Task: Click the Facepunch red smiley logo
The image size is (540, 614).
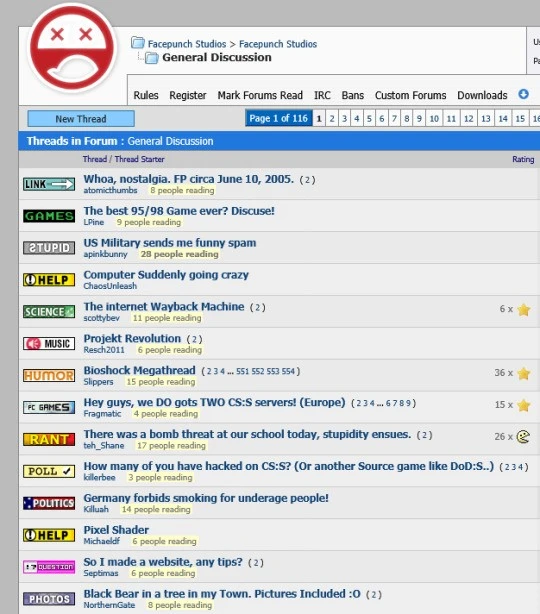Action: click(x=72, y=49)
